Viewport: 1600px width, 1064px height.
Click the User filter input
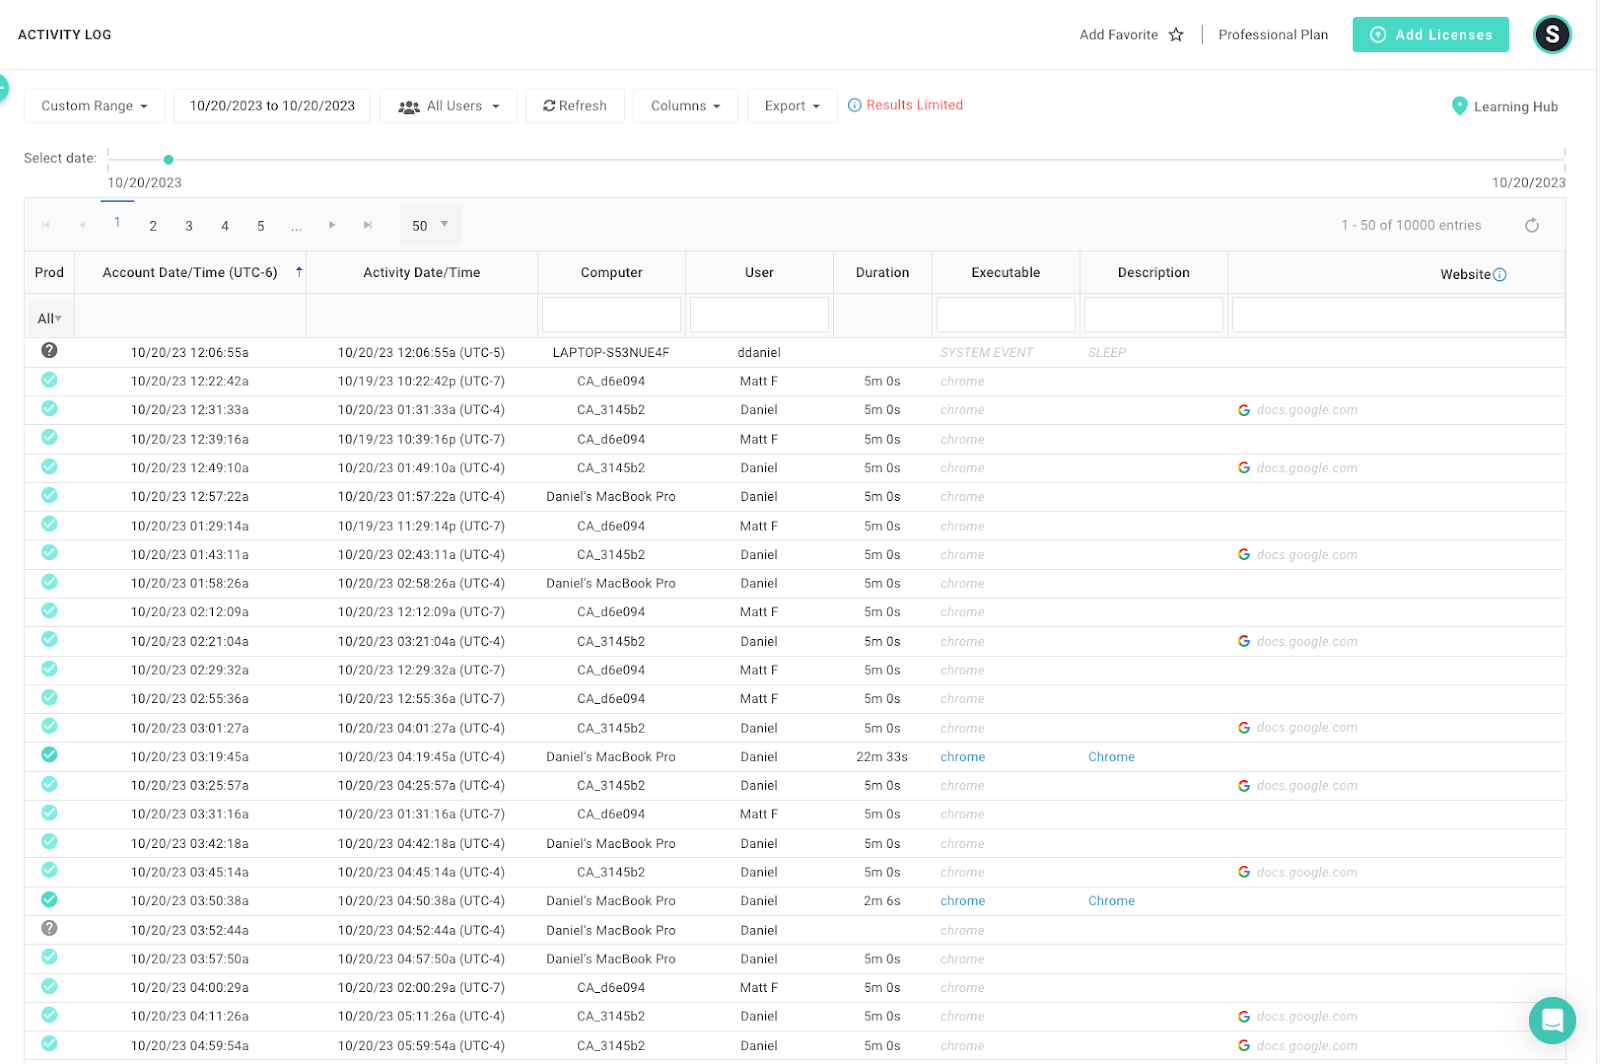coord(759,315)
